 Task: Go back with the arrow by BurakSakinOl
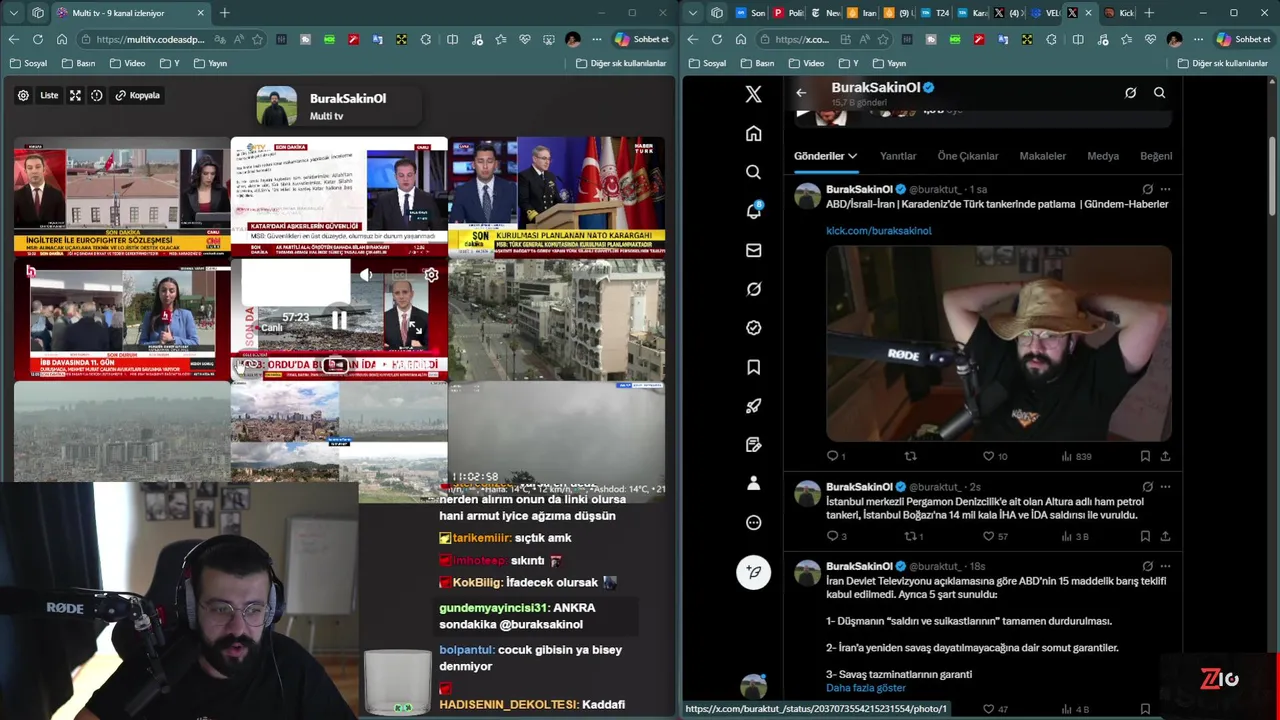click(801, 93)
